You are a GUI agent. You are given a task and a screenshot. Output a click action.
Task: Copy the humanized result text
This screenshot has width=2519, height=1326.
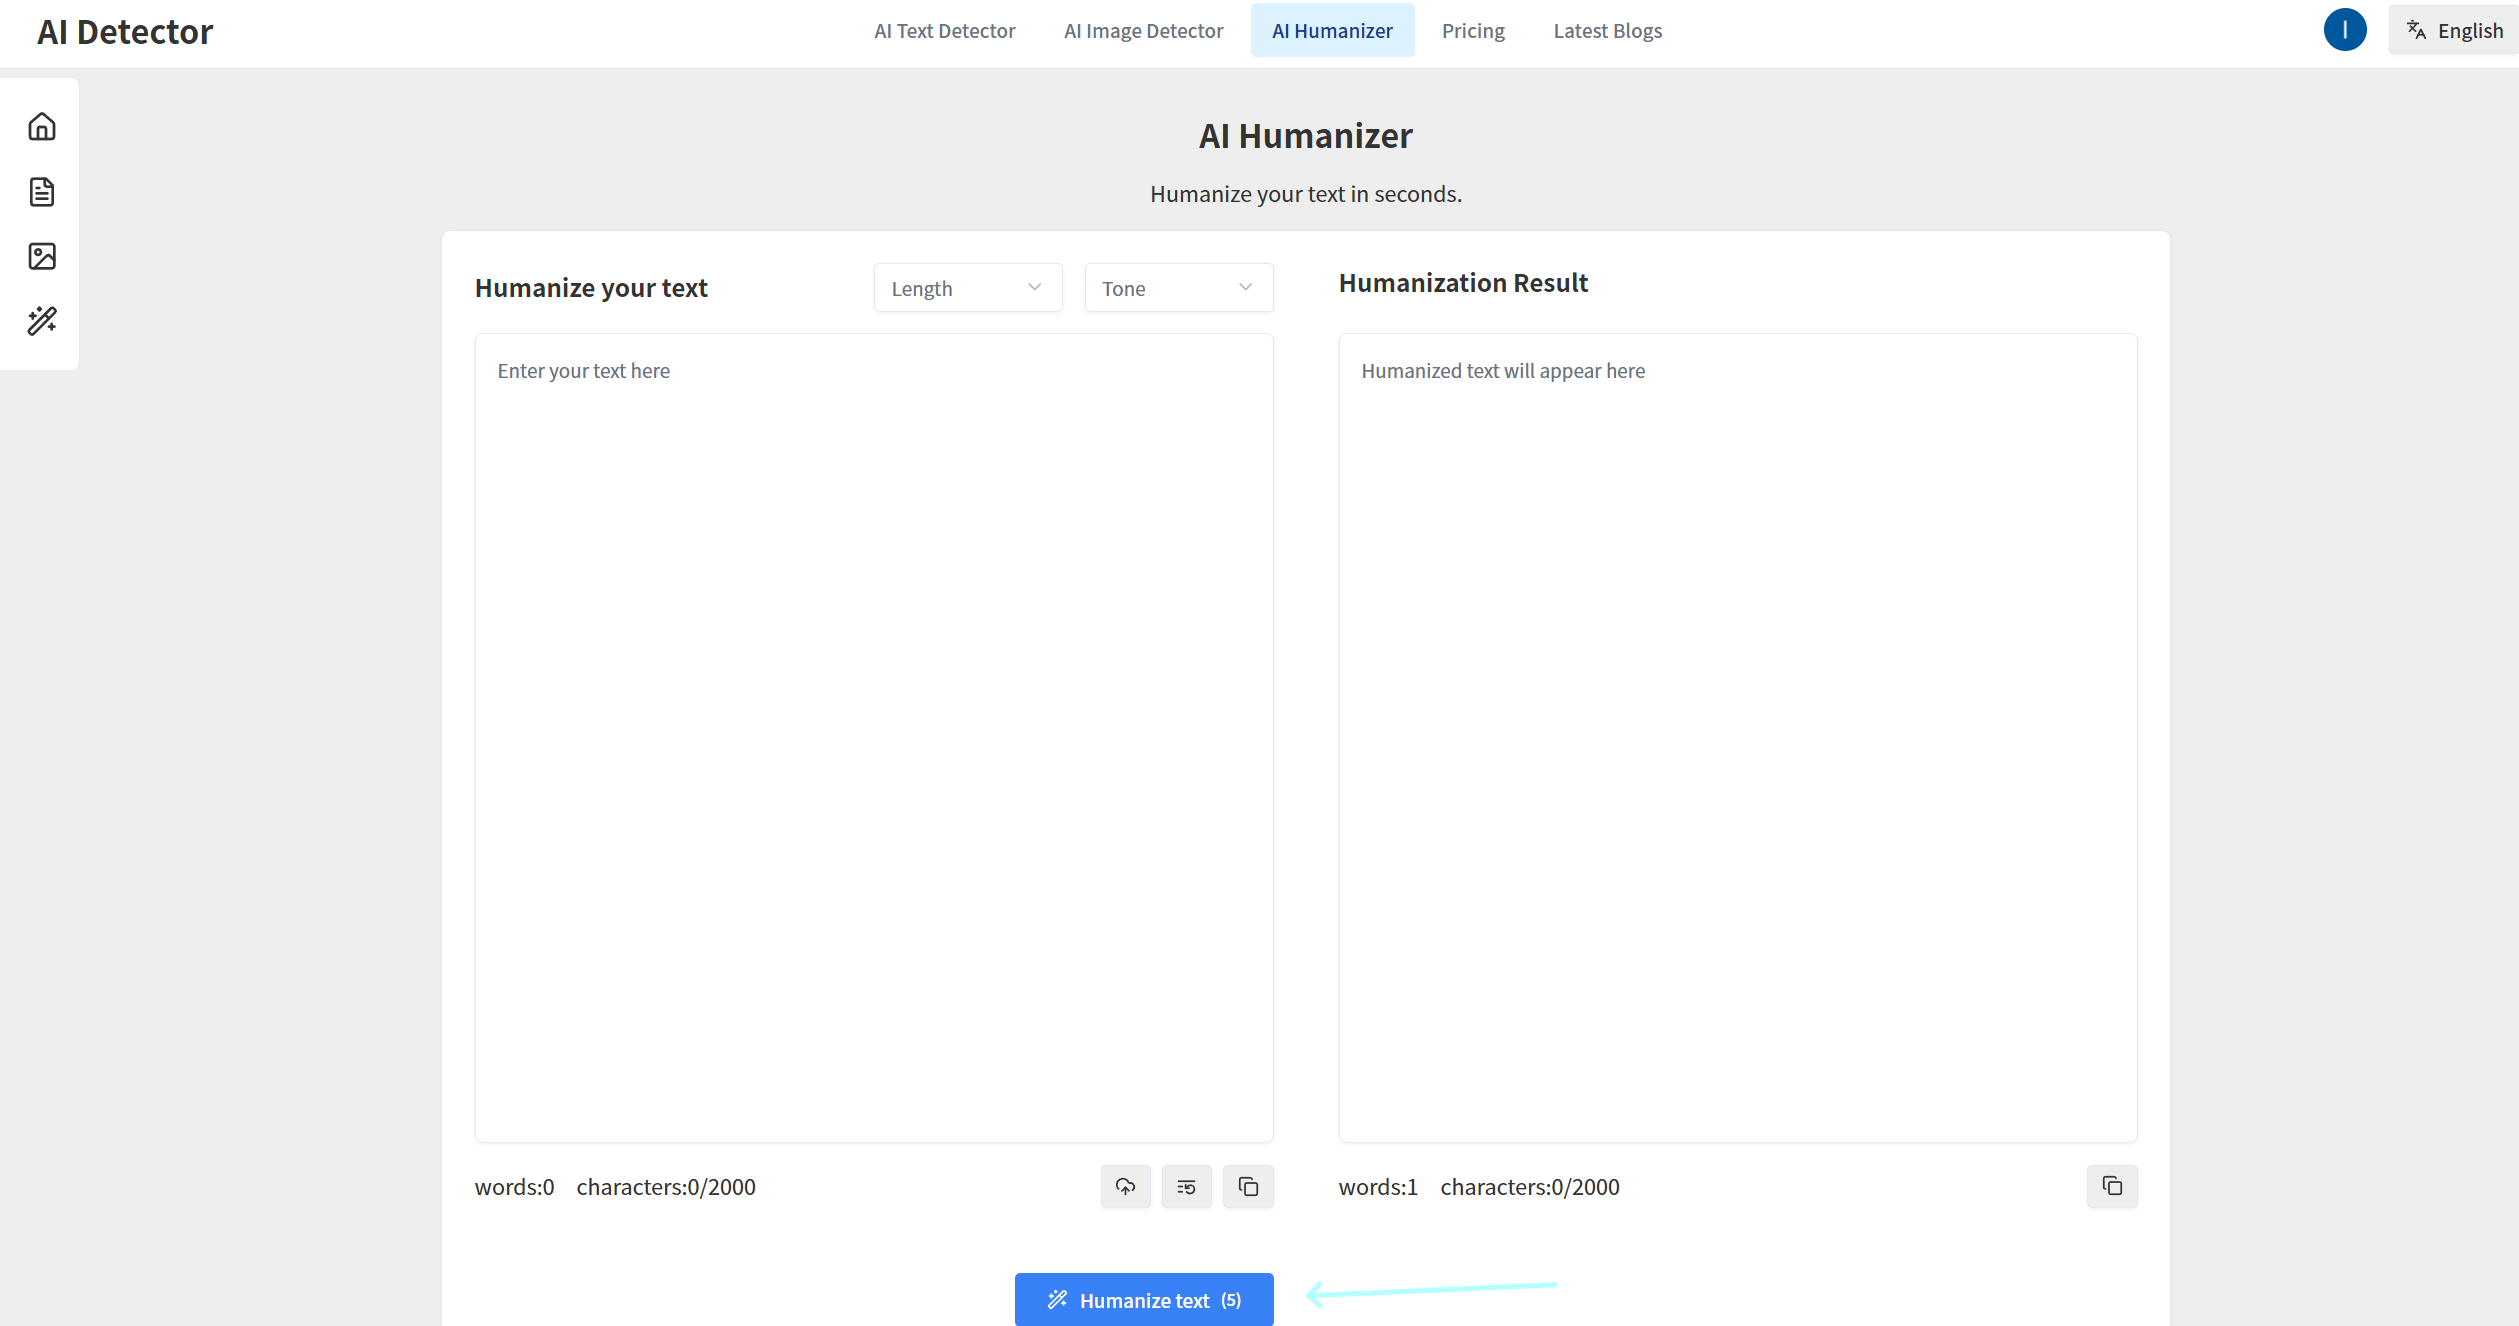[2111, 1186]
